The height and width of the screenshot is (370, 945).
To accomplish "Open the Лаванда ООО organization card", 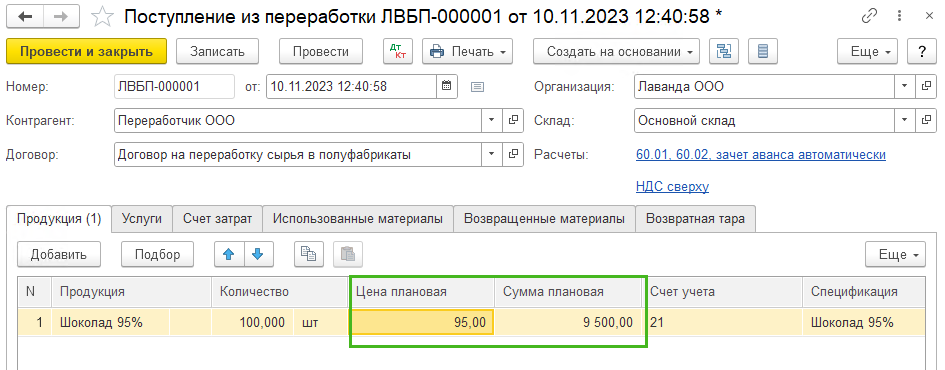I will tap(927, 86).
